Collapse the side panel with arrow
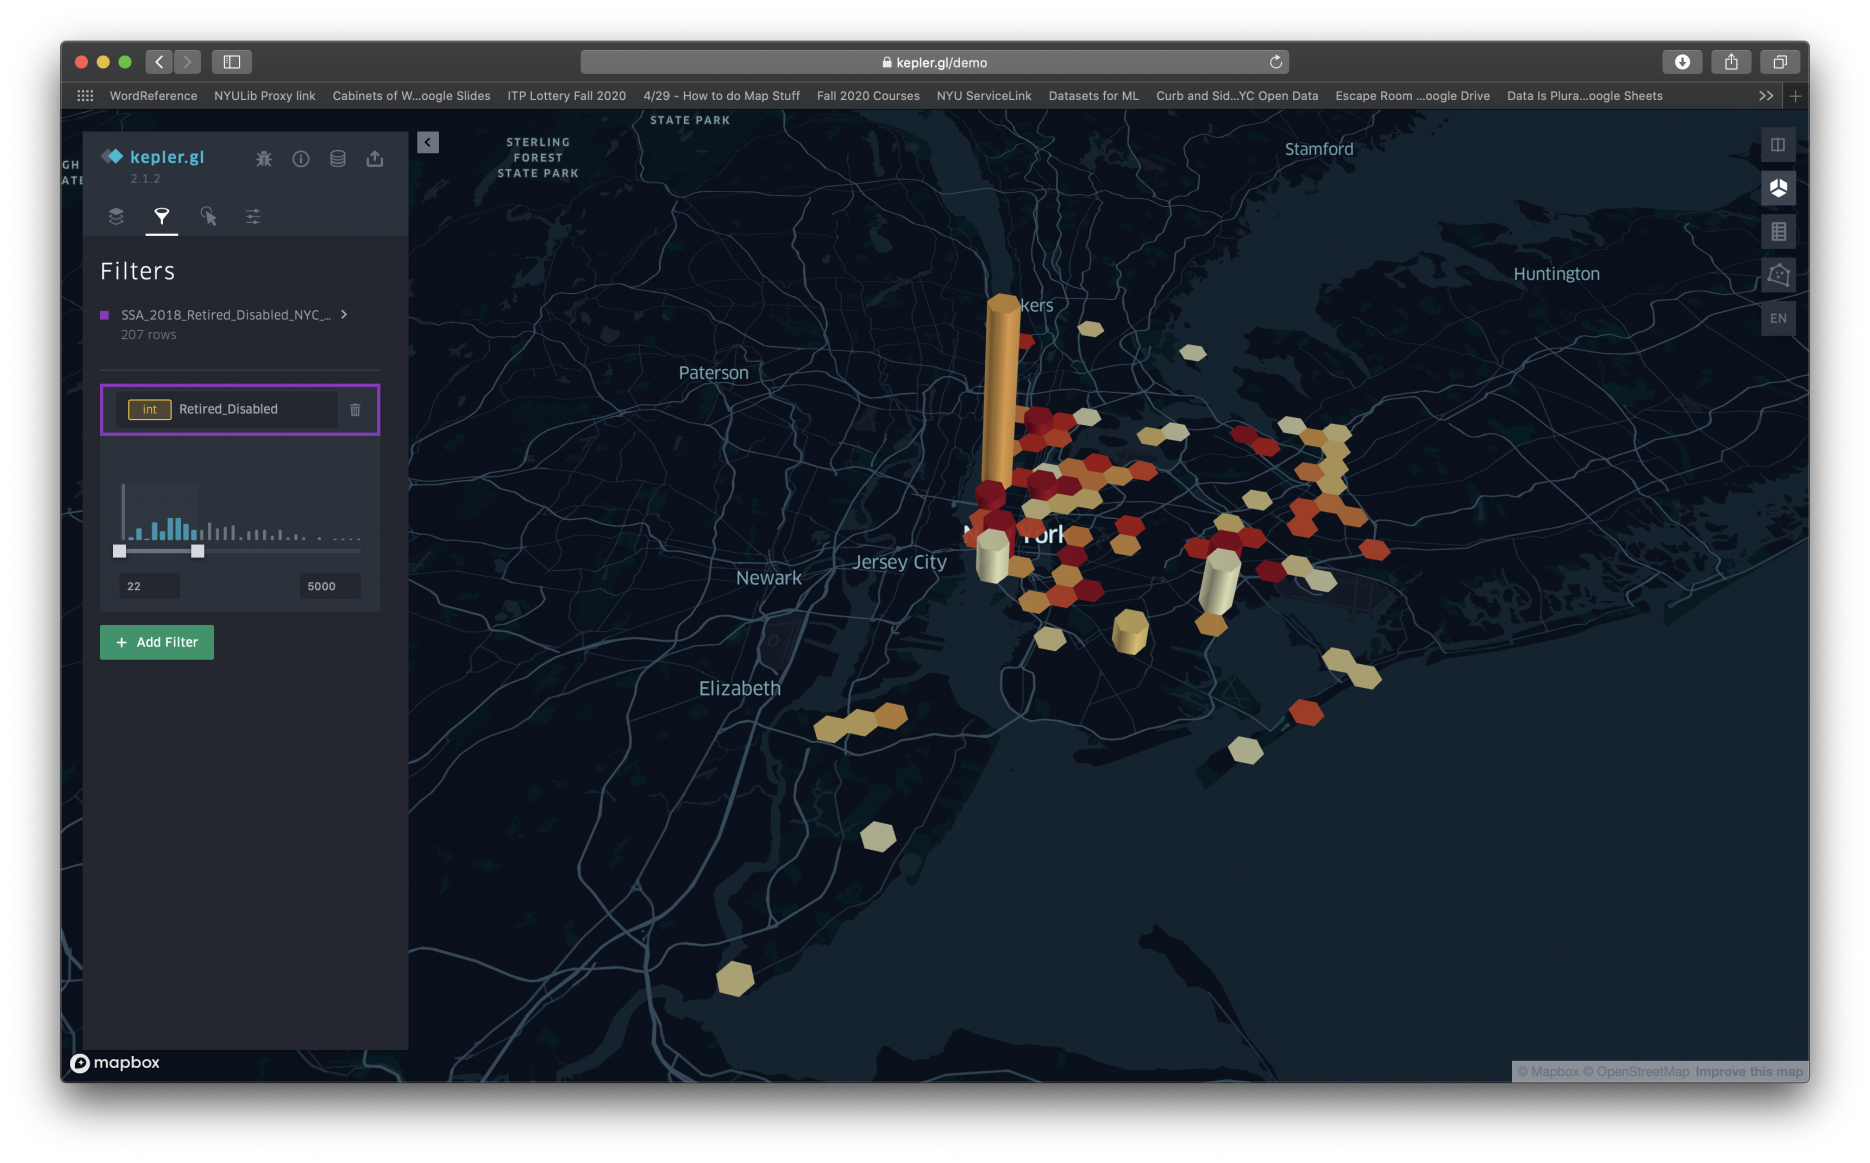 coord(428,142)
